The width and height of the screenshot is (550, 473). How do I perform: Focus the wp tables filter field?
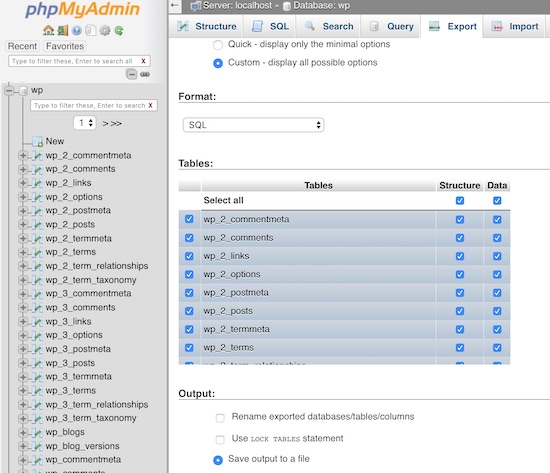point(94,105)
